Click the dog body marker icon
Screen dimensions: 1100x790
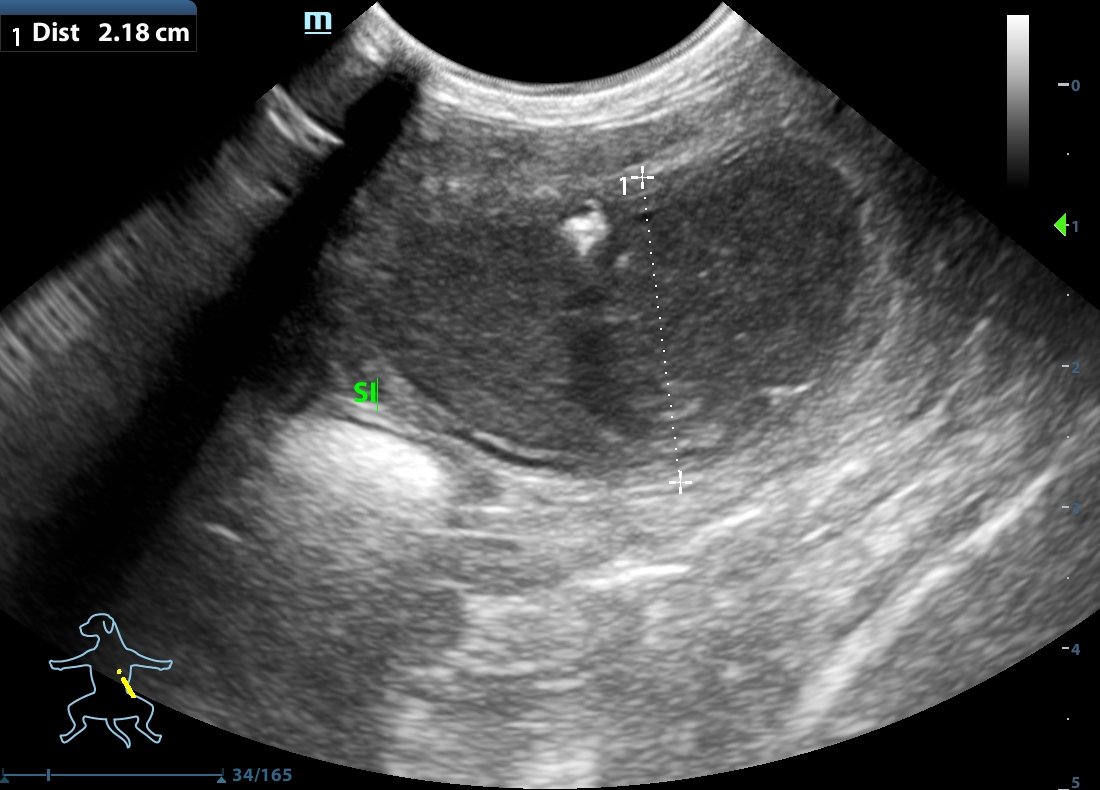point(109,680)
